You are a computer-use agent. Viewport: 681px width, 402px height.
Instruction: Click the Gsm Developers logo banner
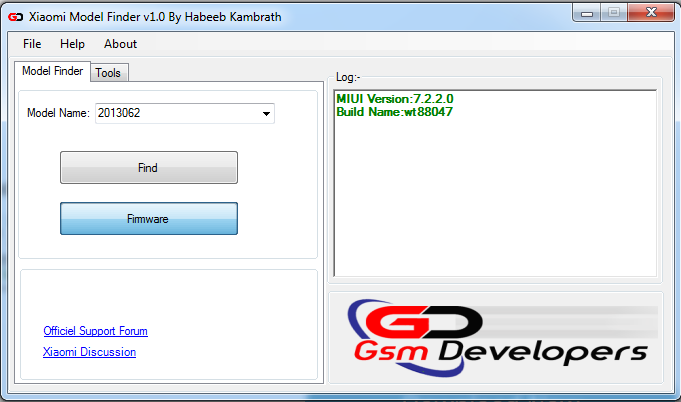tap(496, 338)
